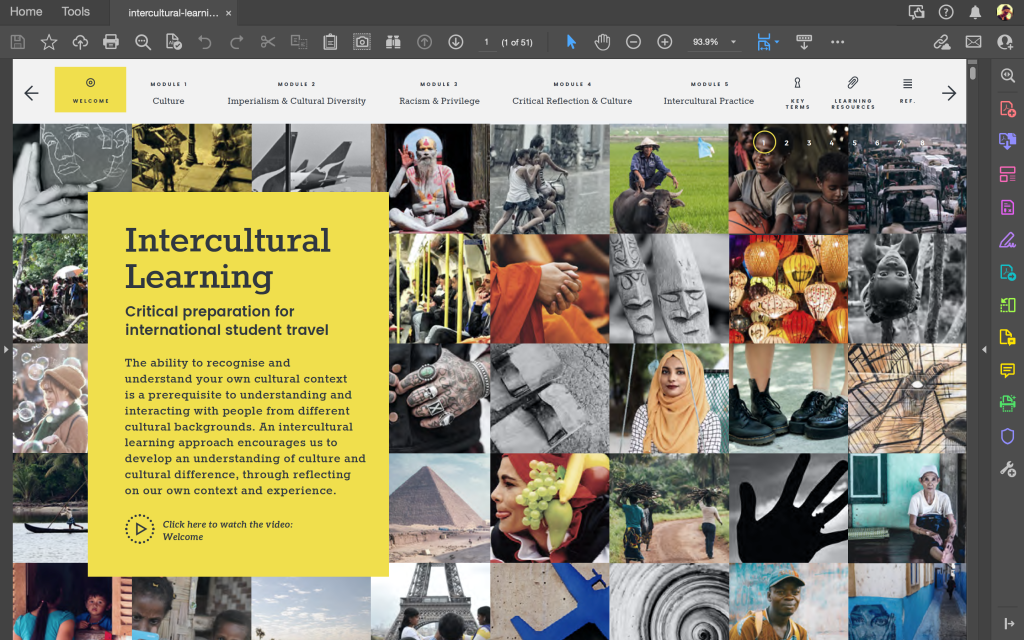Viewport: 1024px width, 640px height.
Task: Switch to the Tools tab
Action: 75,12
